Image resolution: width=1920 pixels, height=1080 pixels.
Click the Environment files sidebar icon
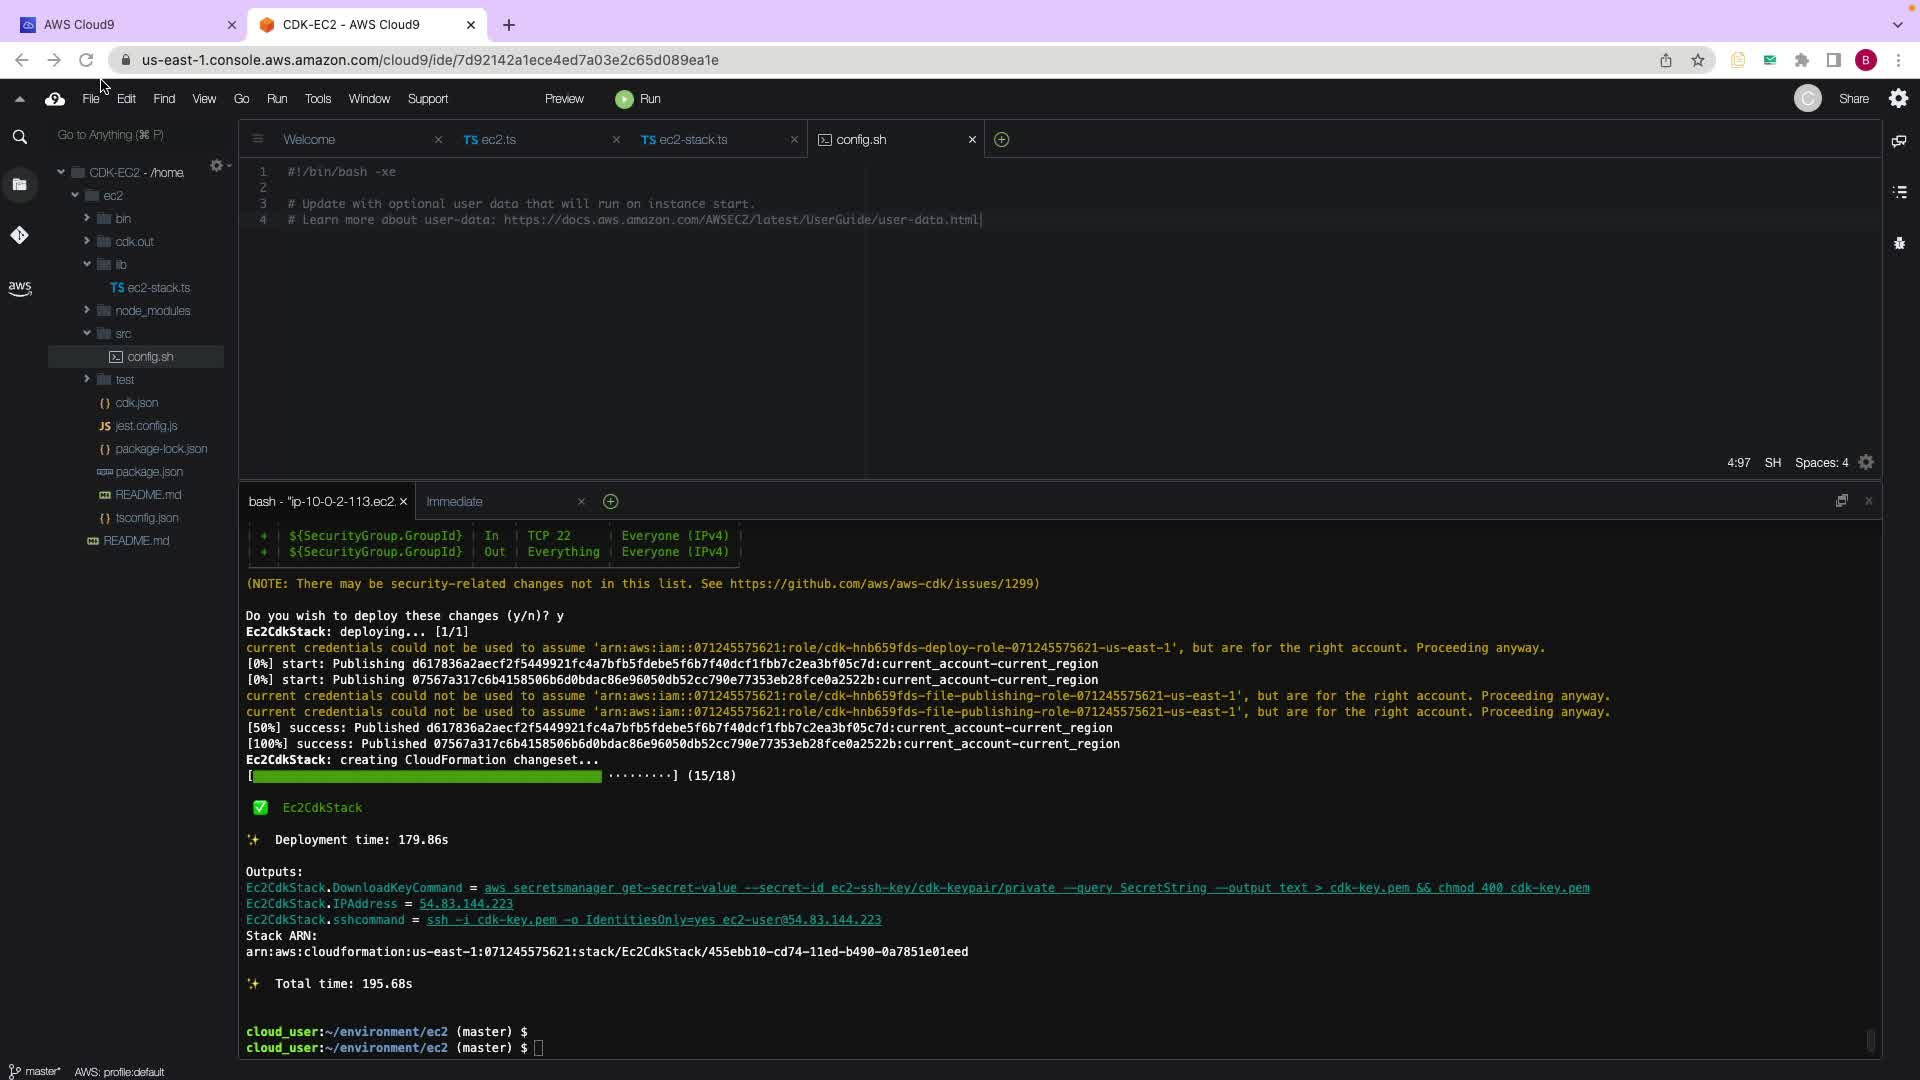pyautogui.click(x=19, y=184)
